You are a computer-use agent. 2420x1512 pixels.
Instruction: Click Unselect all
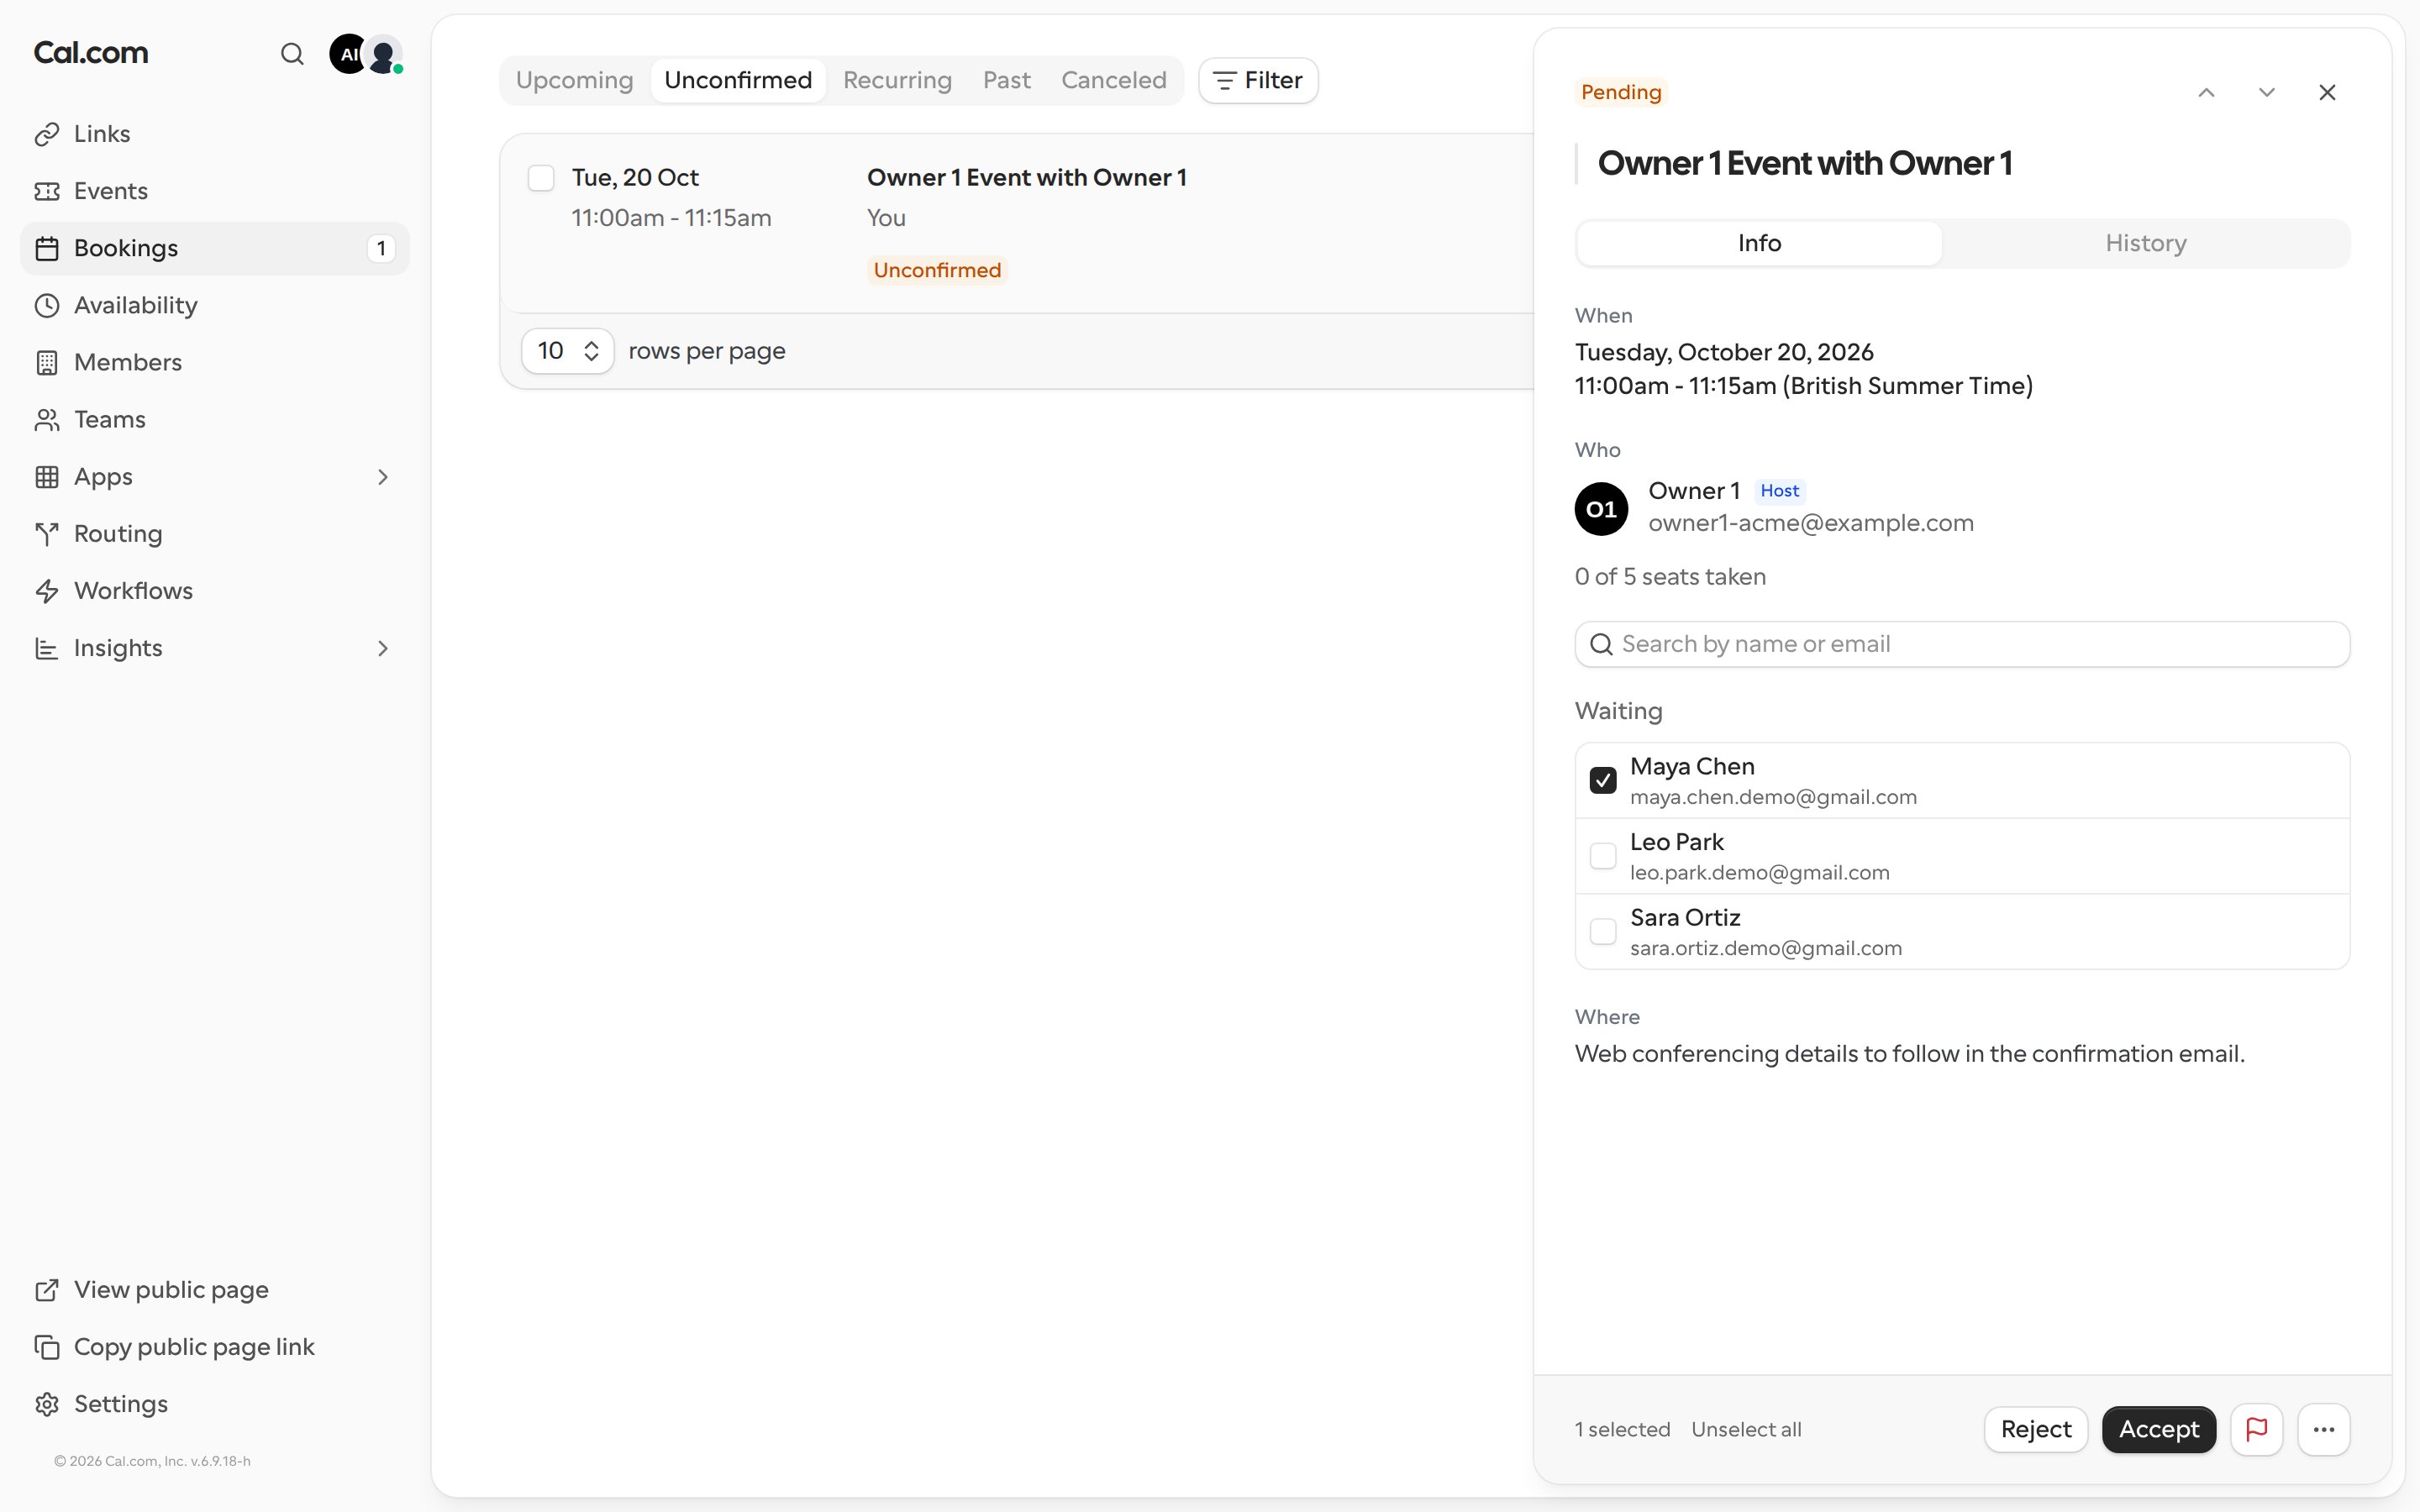click(1746, 1429)
